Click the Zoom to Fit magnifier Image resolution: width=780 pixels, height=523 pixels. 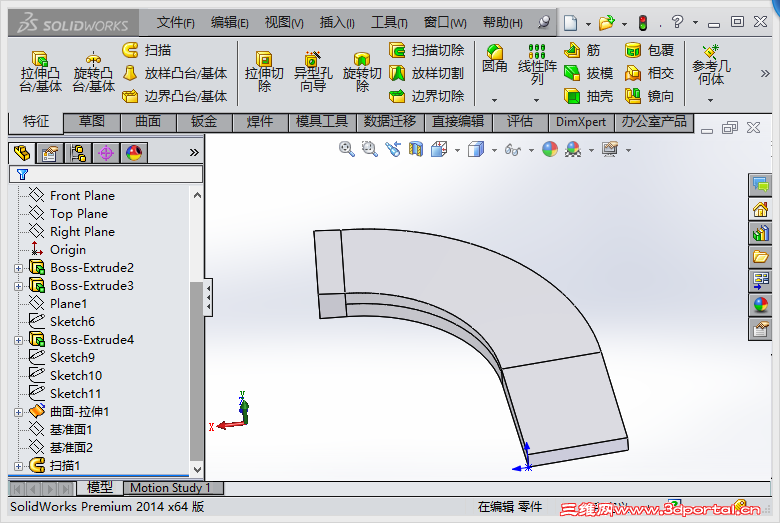[x=347, y=149]
